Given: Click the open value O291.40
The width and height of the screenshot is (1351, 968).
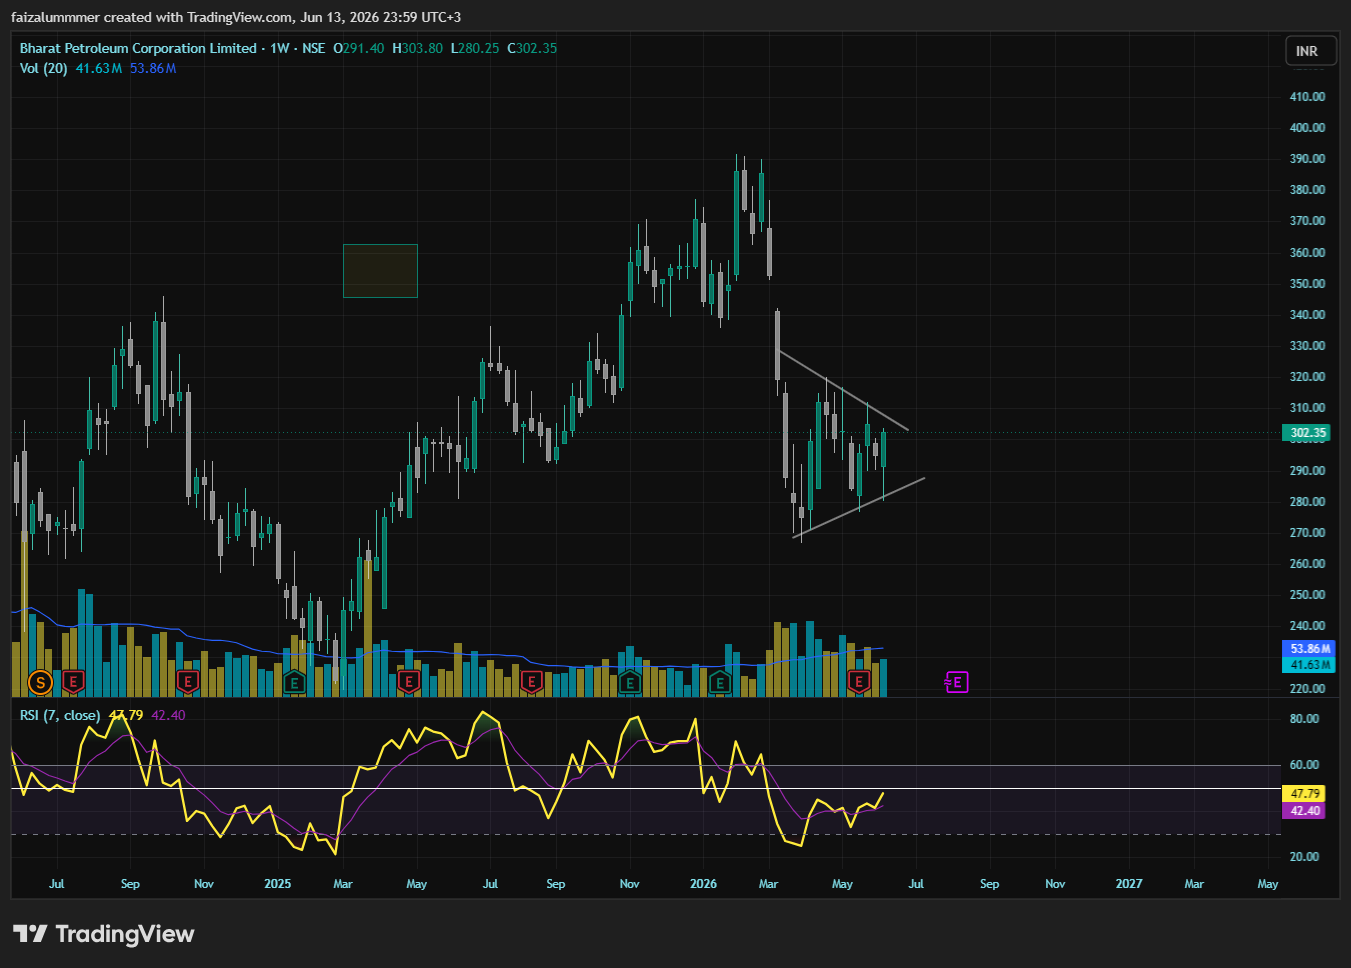Looking at the screenshot, I should pyautogui.click(x=359, y=48).
